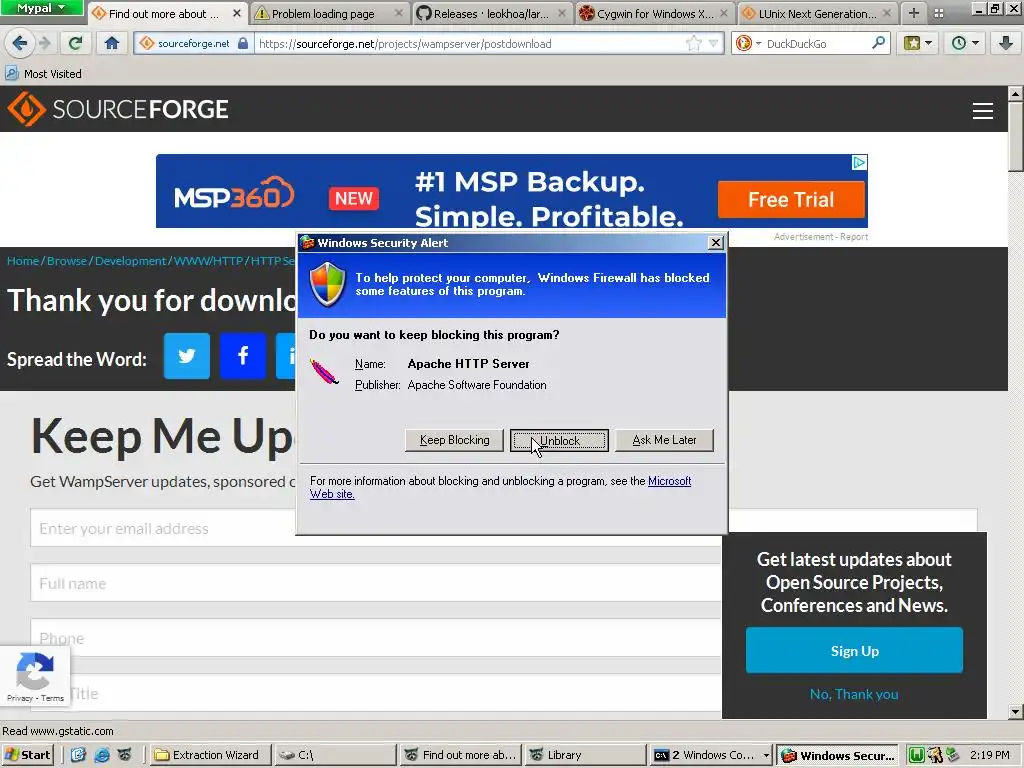Go forward using browser forward arrow
This screenshot has height=768, width=1024.
click(x=44, y=44)
